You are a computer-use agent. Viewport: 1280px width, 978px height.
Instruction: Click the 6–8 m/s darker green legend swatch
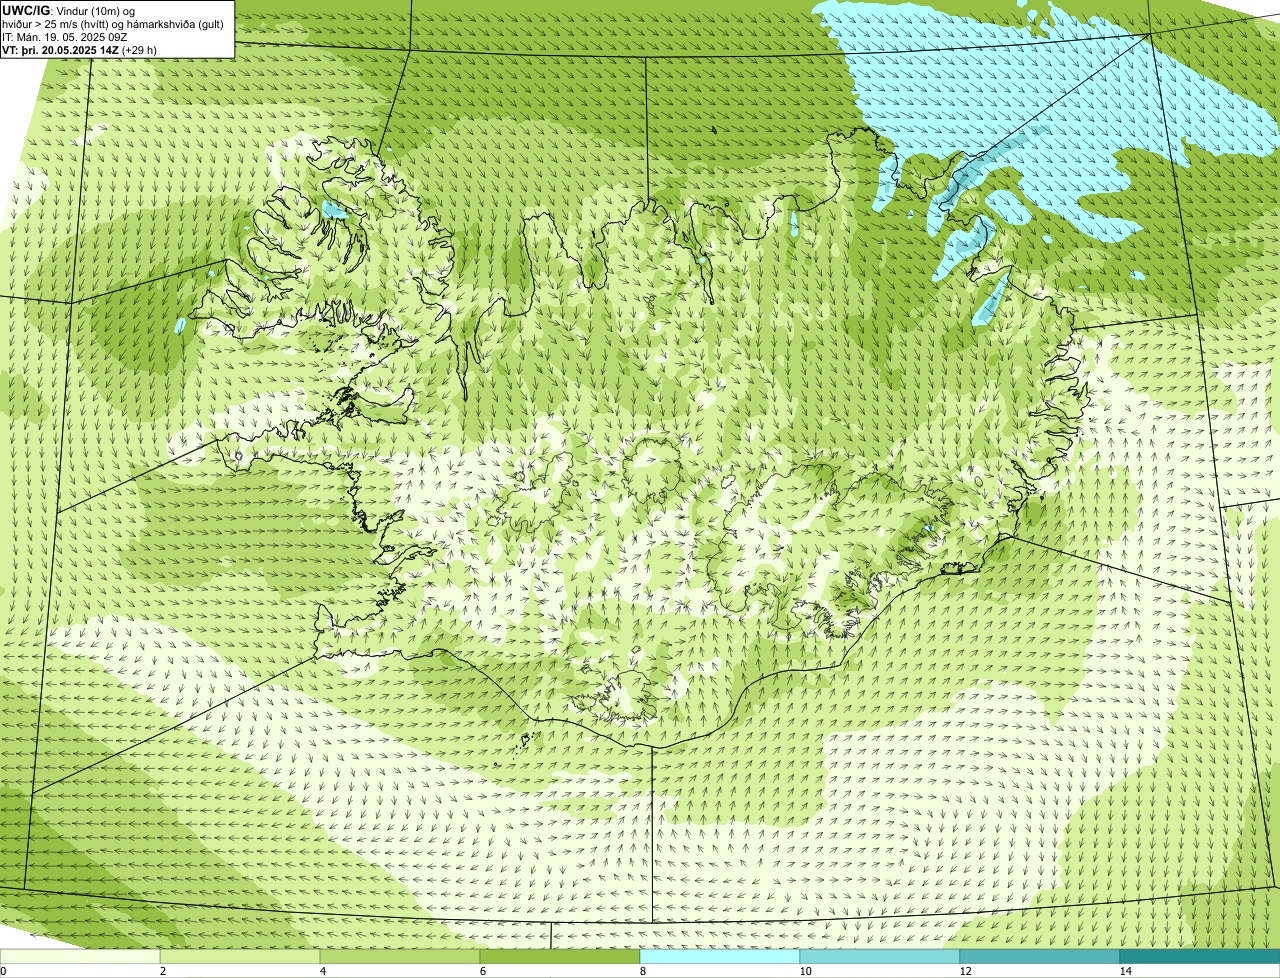[x=560, y=957]
